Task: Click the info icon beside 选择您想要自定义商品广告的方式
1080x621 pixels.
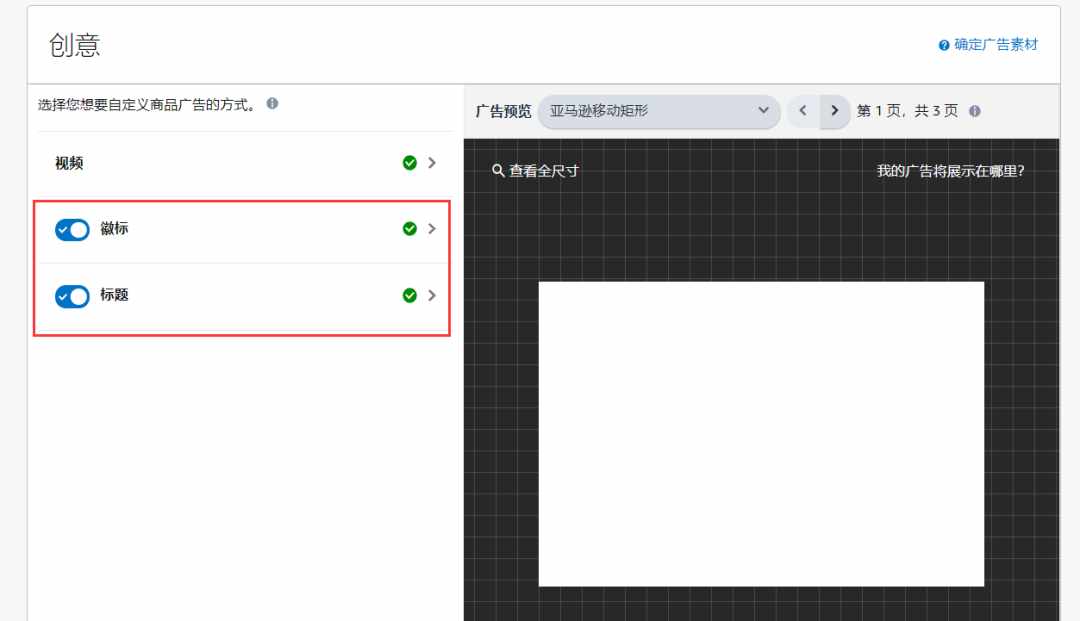Action: pos(273,103)
